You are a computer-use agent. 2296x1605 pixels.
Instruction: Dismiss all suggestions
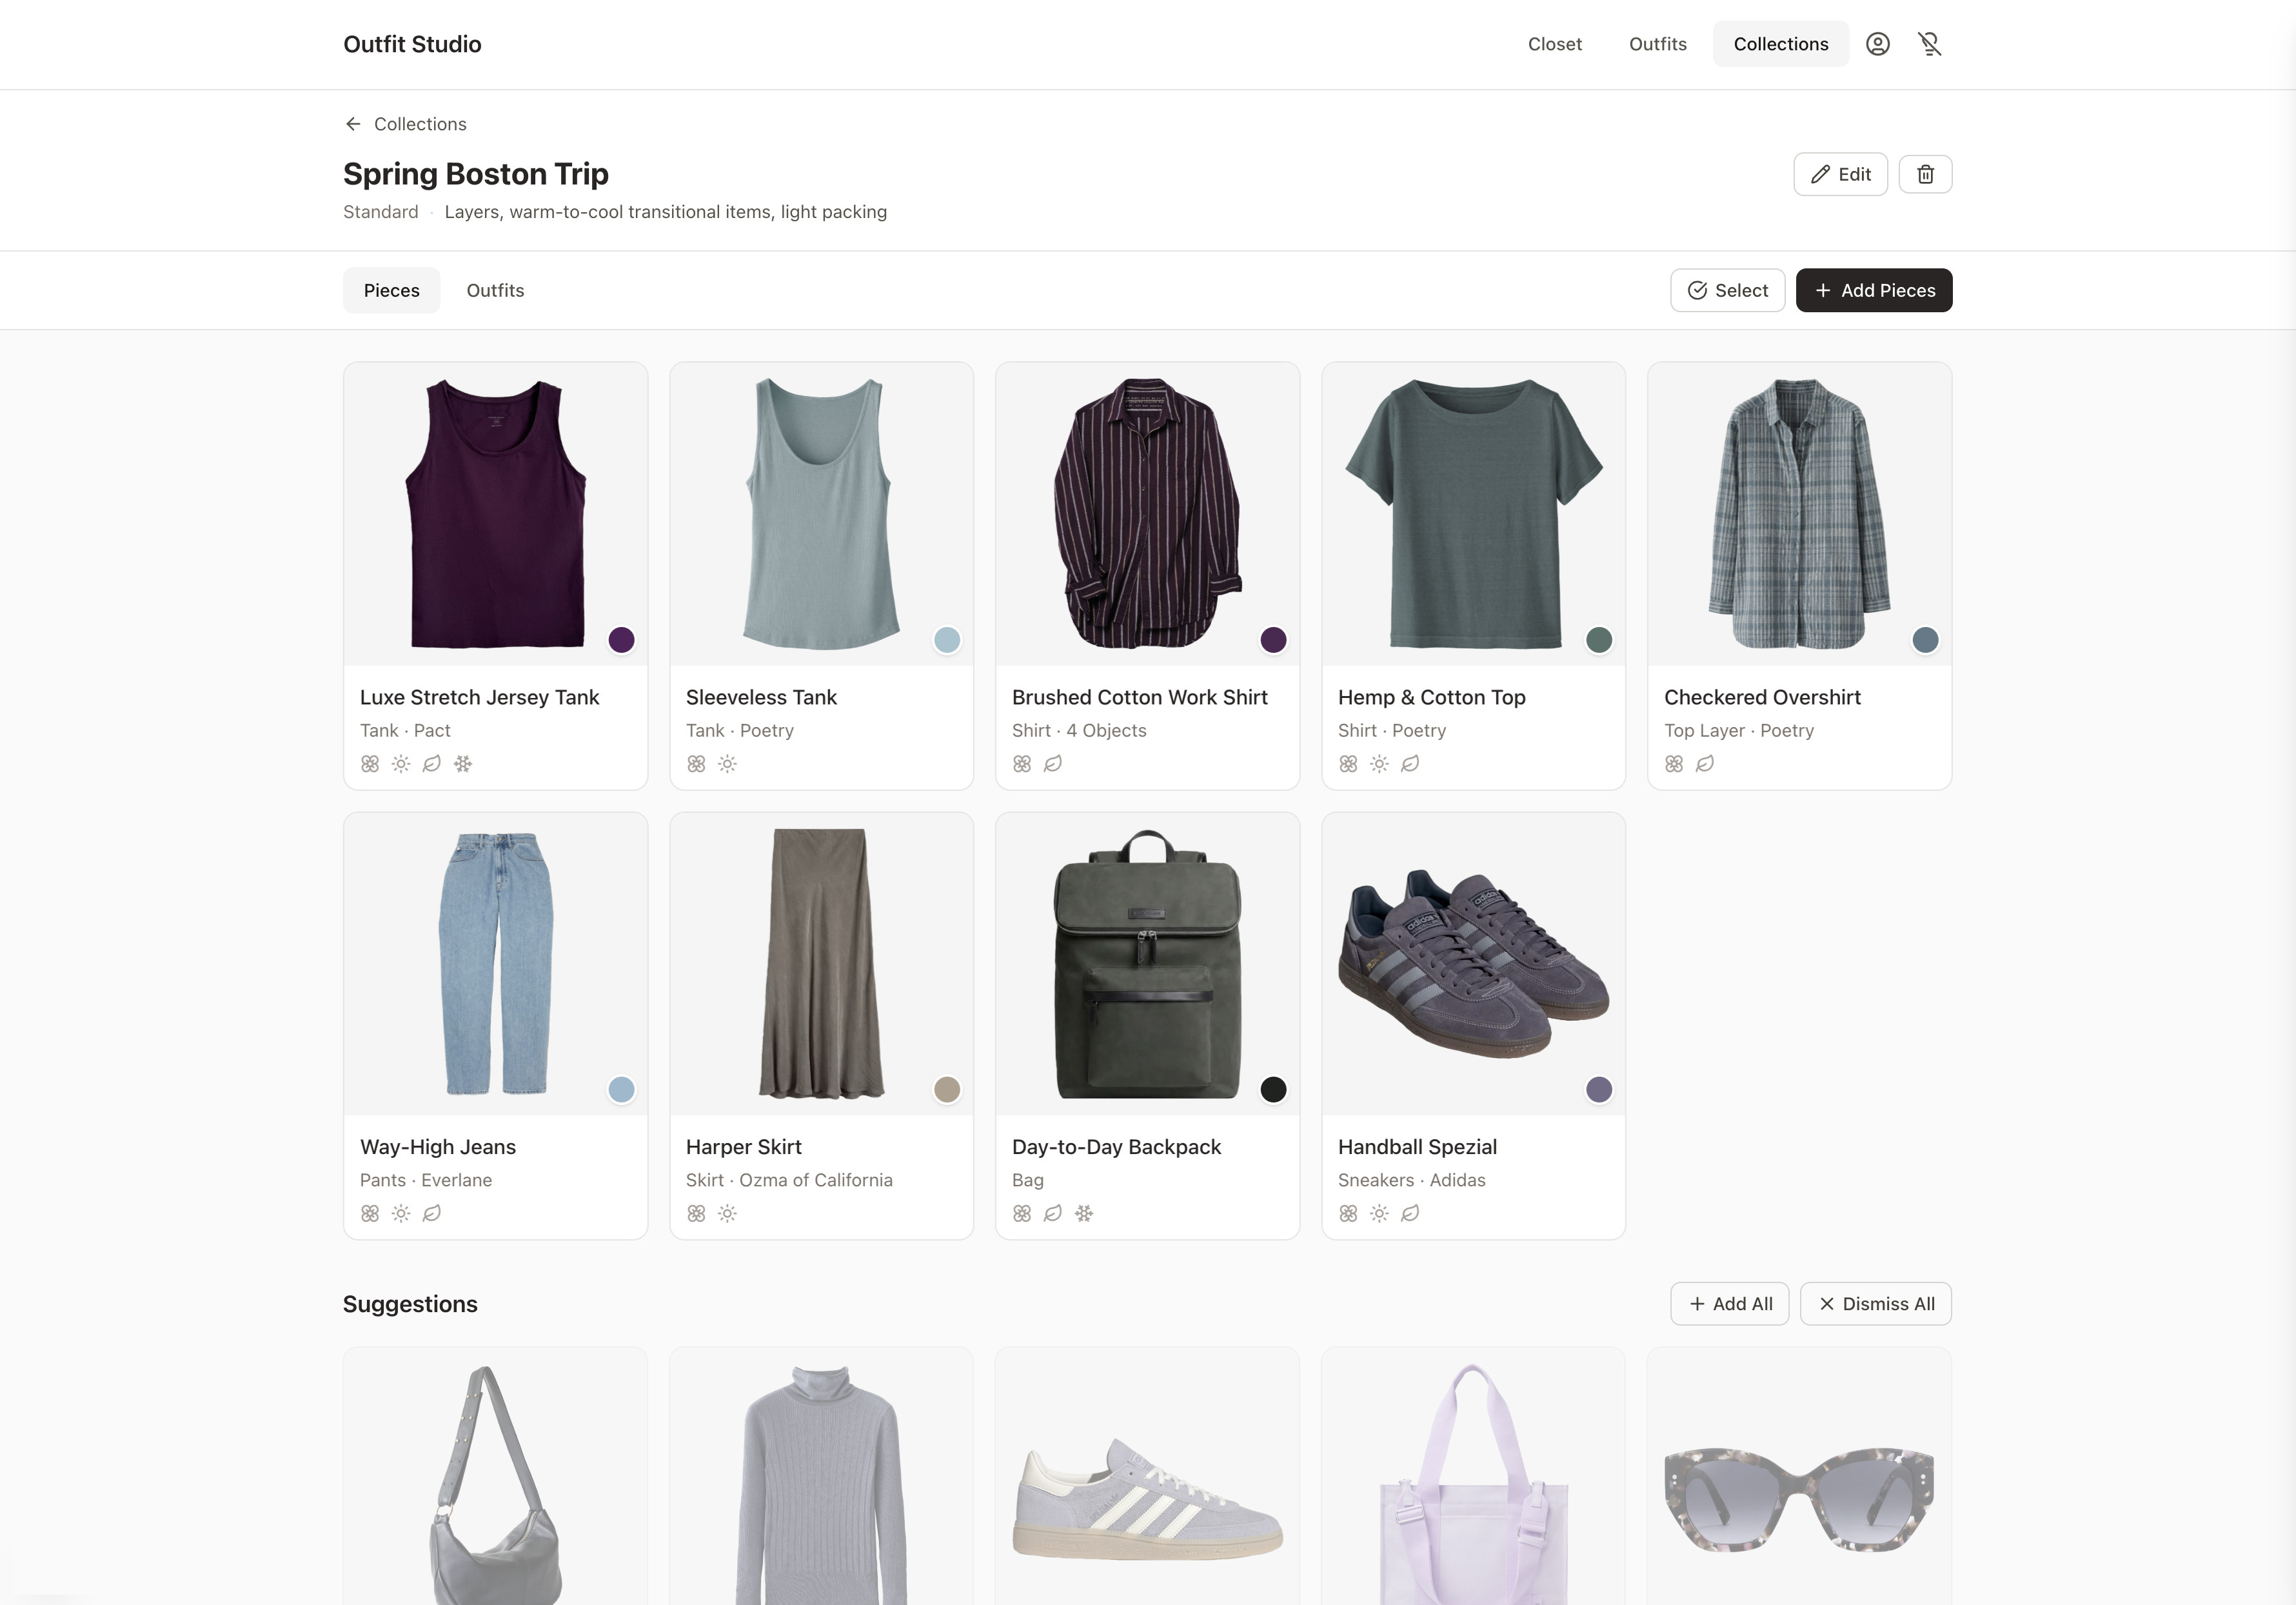pyautogui.click(x=1875, y=1303)
